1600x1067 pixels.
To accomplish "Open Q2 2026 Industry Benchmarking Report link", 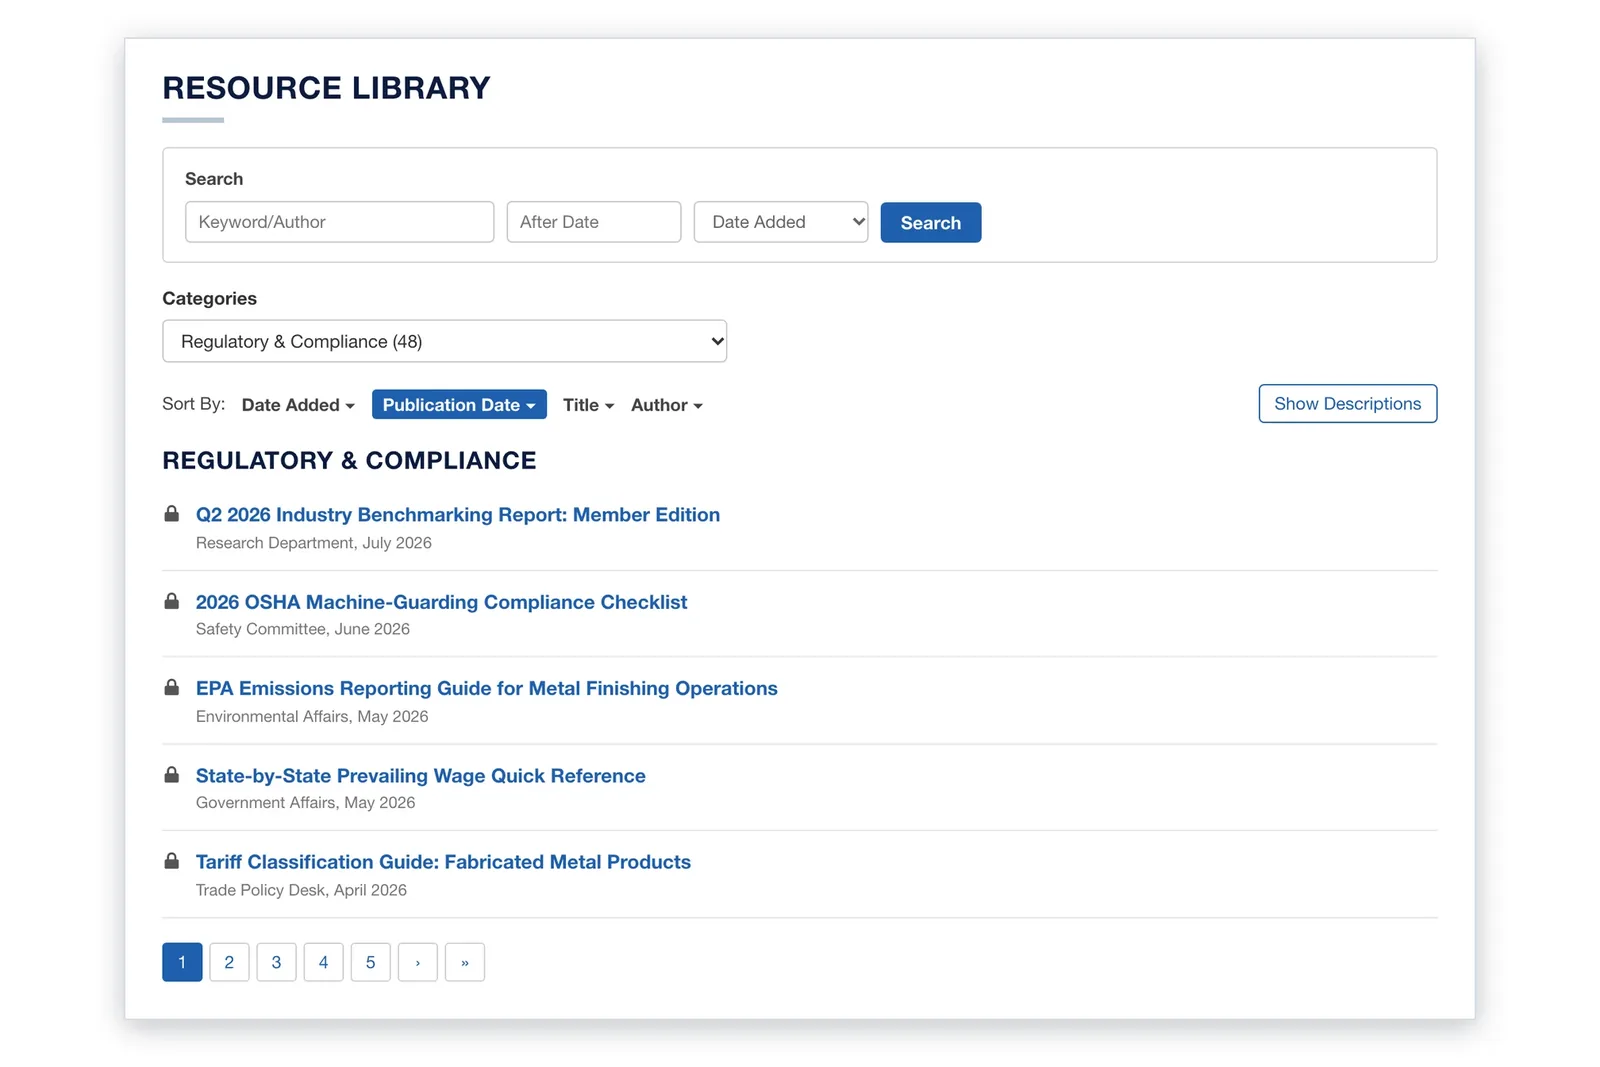I will click(x=458, y=515).
